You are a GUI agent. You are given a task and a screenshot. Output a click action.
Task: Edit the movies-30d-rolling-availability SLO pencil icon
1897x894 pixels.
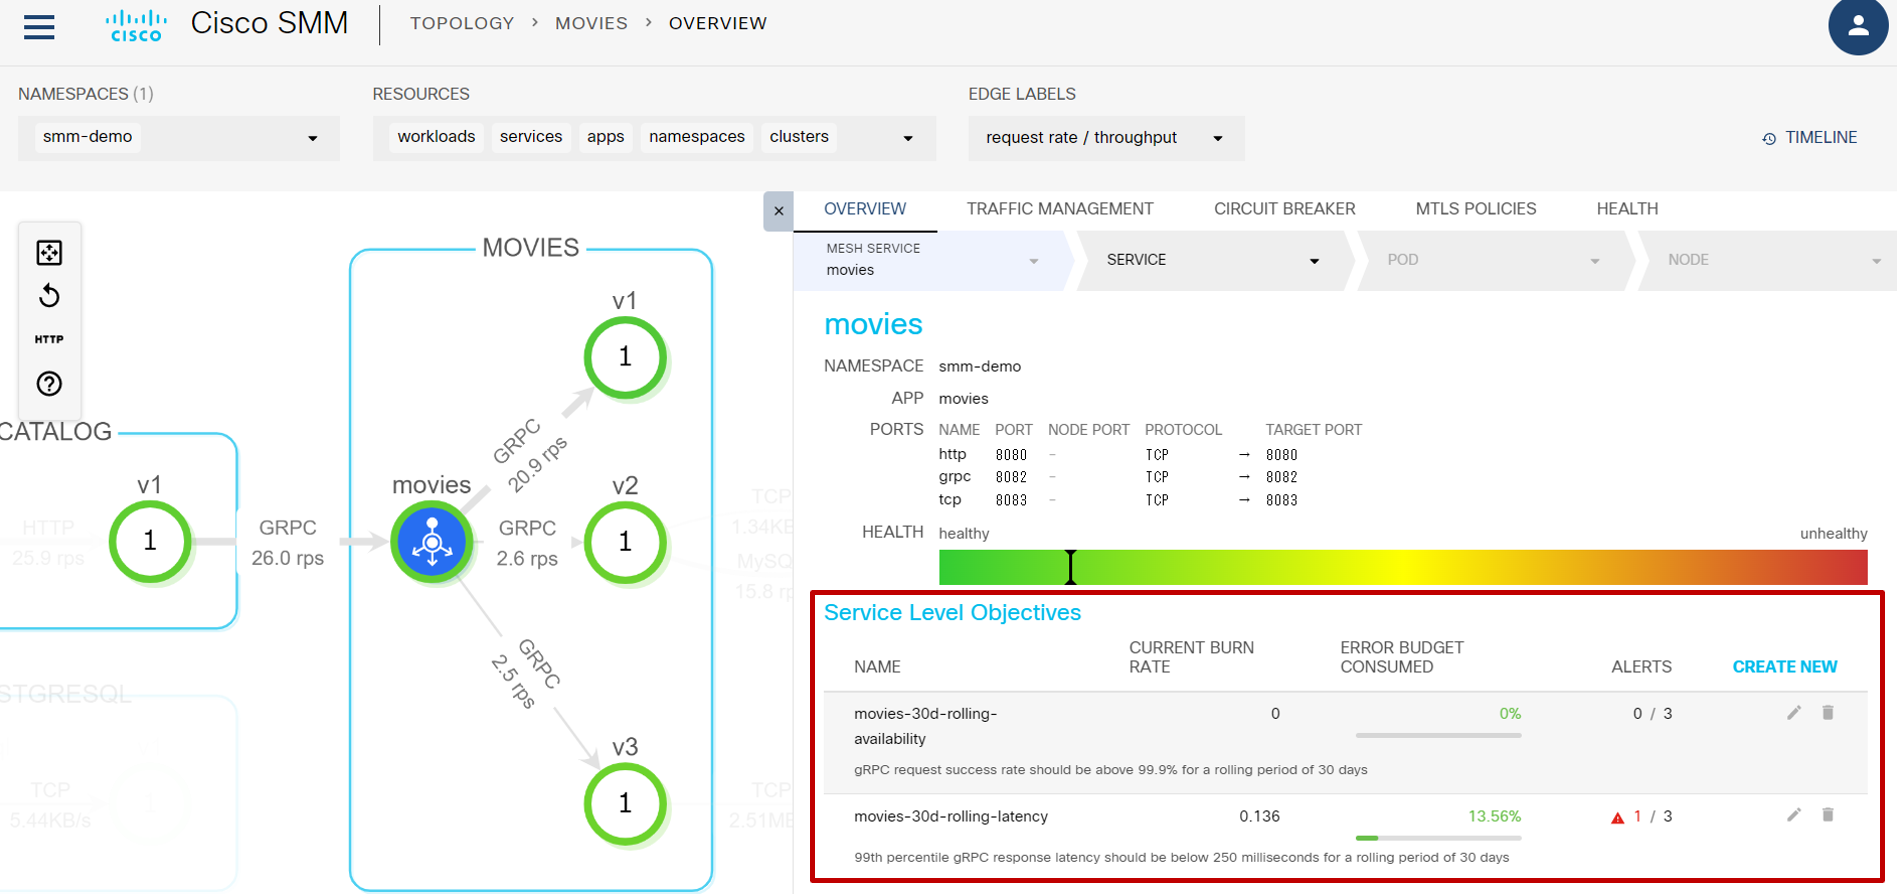(1794, 712)
